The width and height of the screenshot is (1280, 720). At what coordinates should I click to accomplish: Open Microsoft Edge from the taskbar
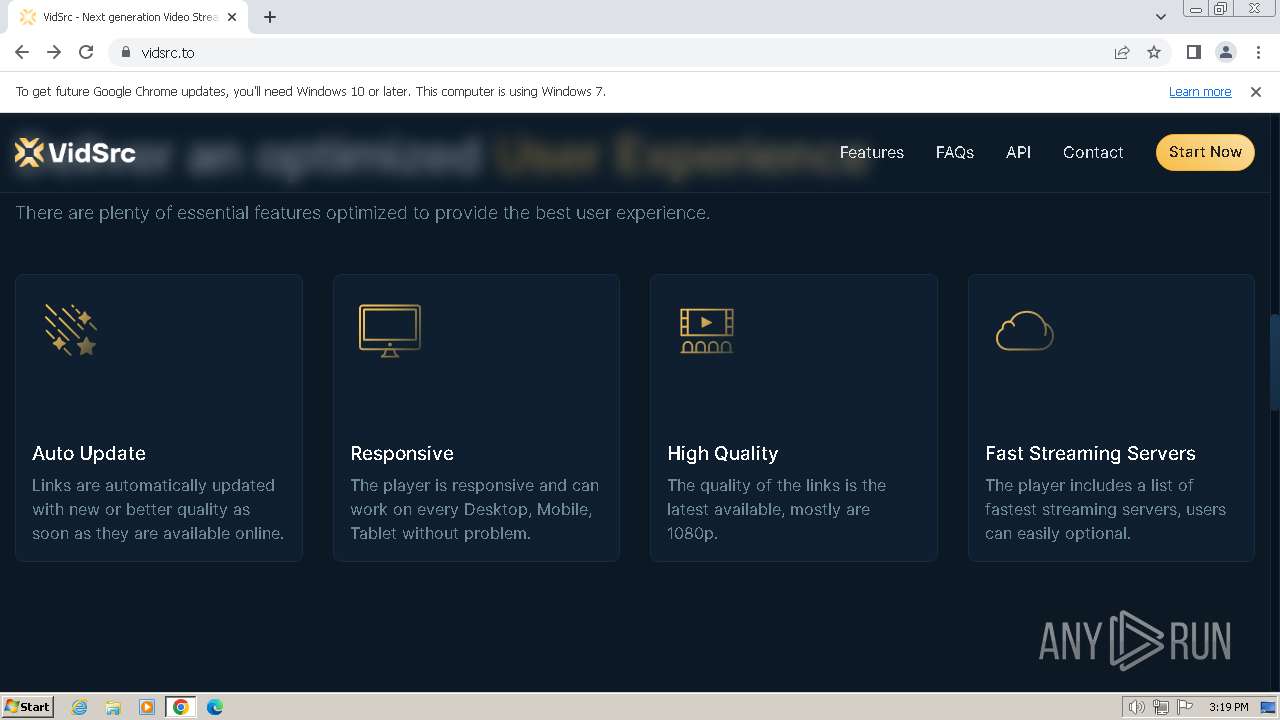[x=215, y=707]
